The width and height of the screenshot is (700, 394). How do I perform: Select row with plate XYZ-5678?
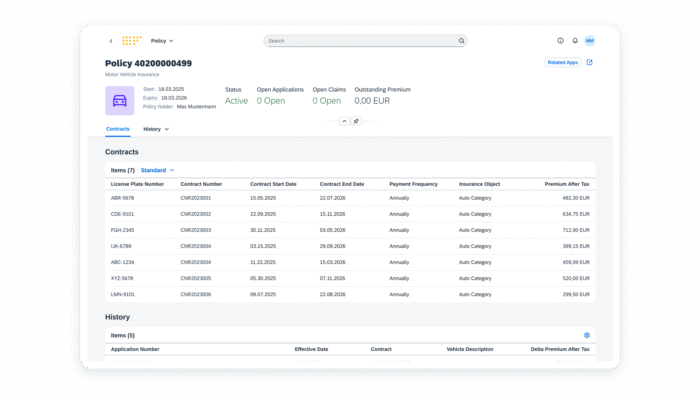click(350, 278)
